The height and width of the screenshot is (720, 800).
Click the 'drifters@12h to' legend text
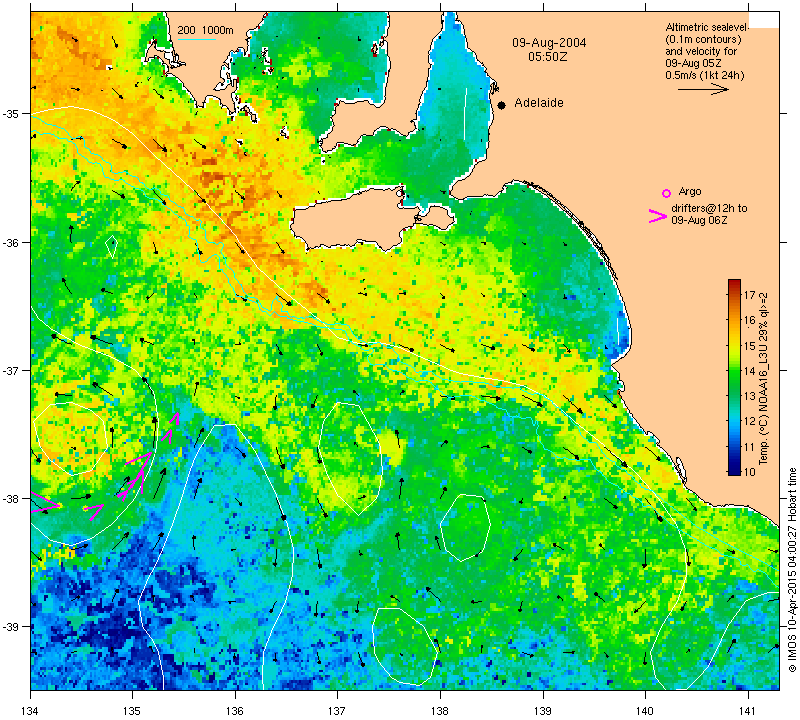pos(709,208)
